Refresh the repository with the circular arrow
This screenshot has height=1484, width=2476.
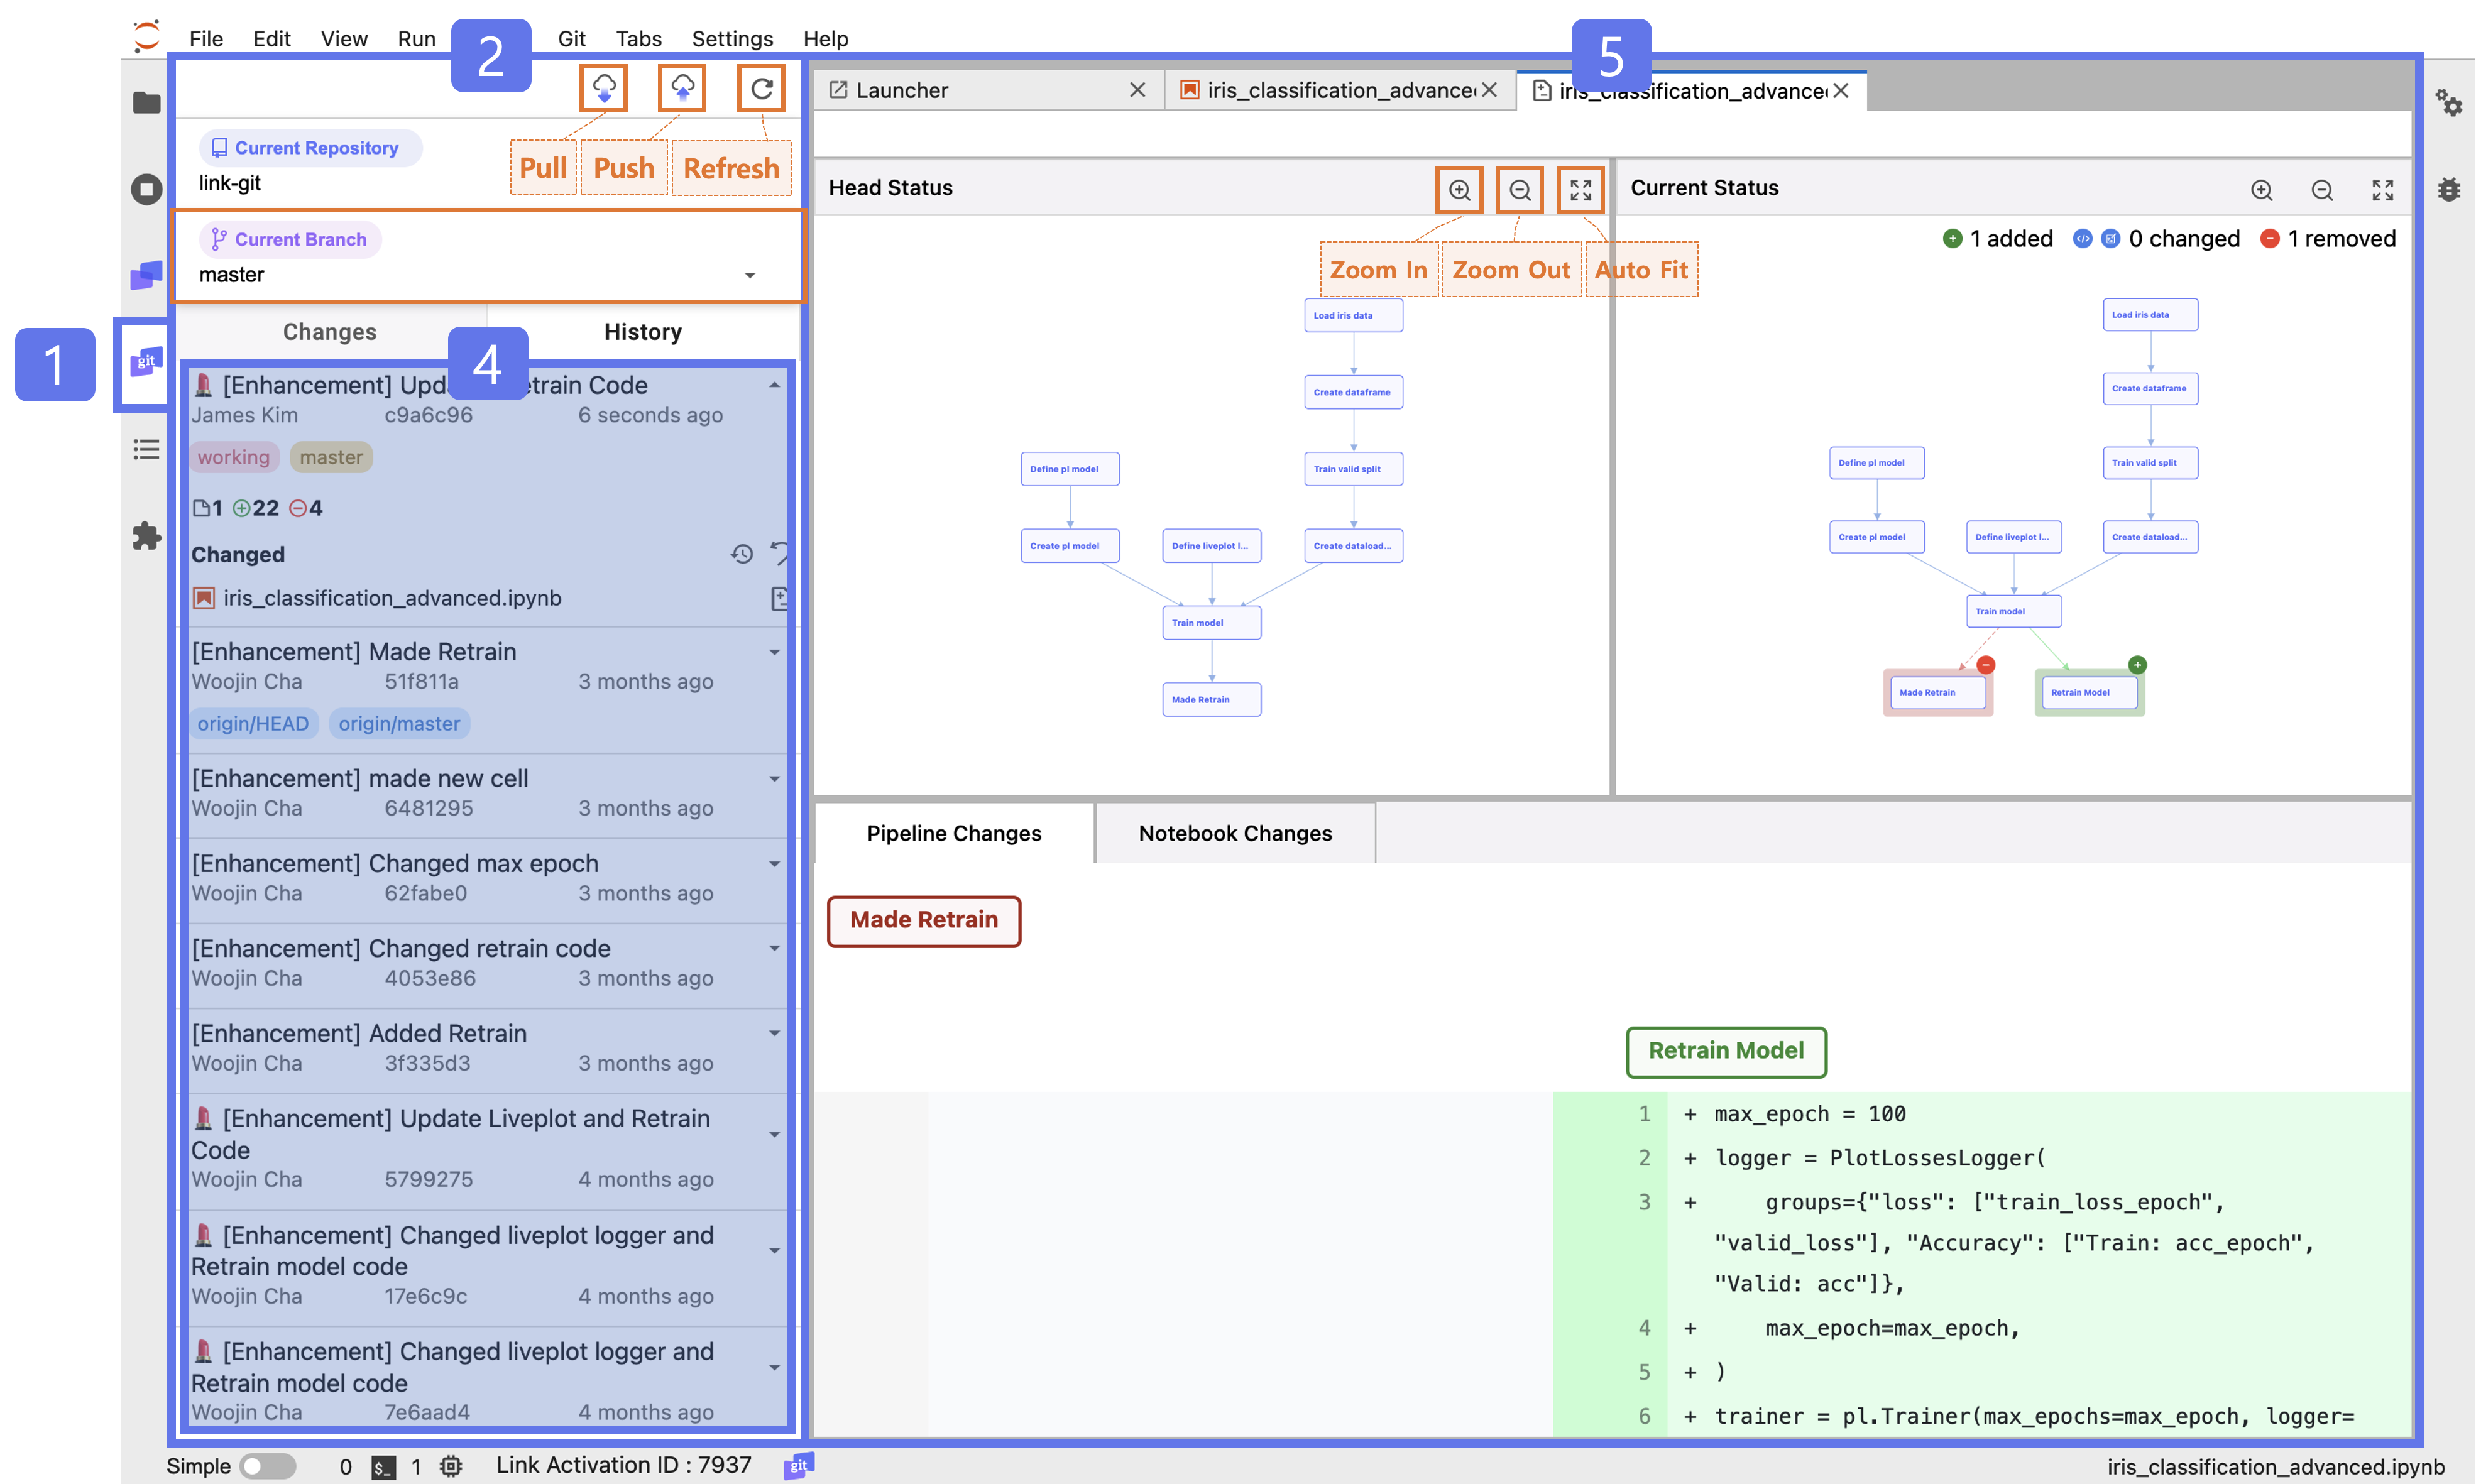tap(761, 89)
